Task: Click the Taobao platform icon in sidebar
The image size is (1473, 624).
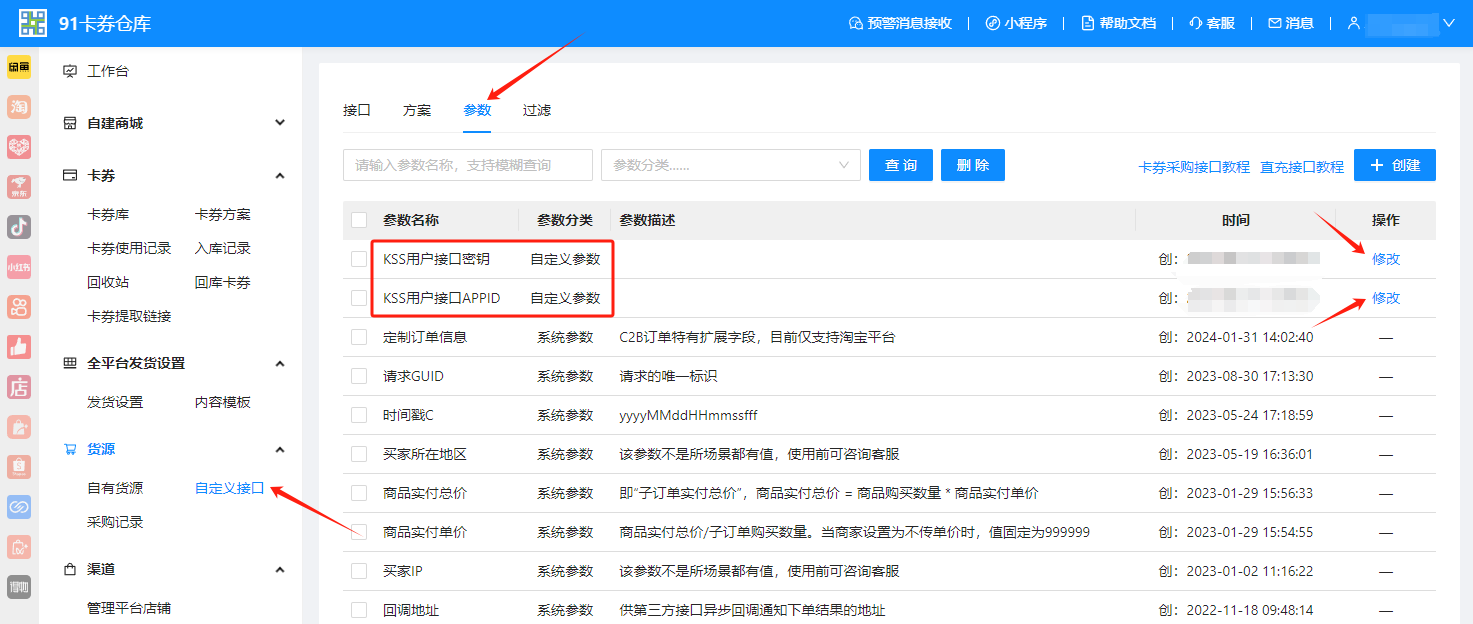Action: (x=19, y=107)
